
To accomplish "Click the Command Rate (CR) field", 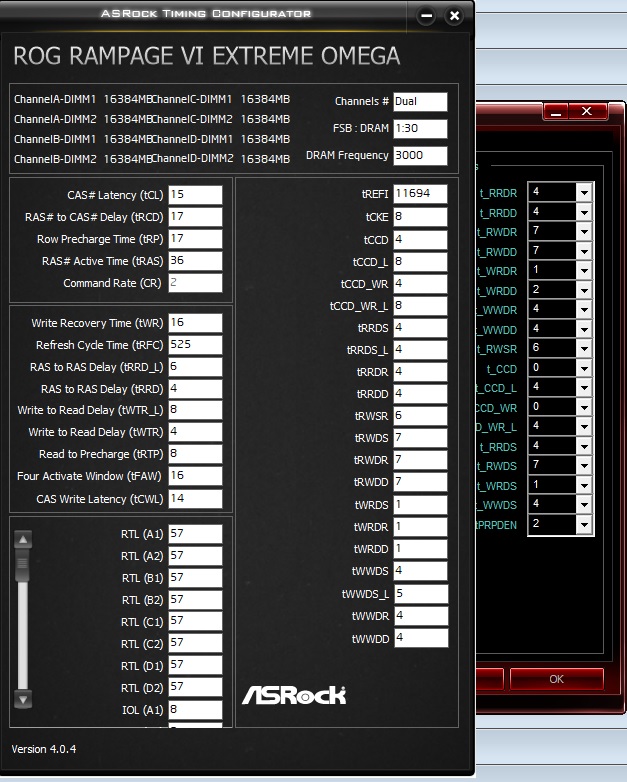I will coord(195,282).
